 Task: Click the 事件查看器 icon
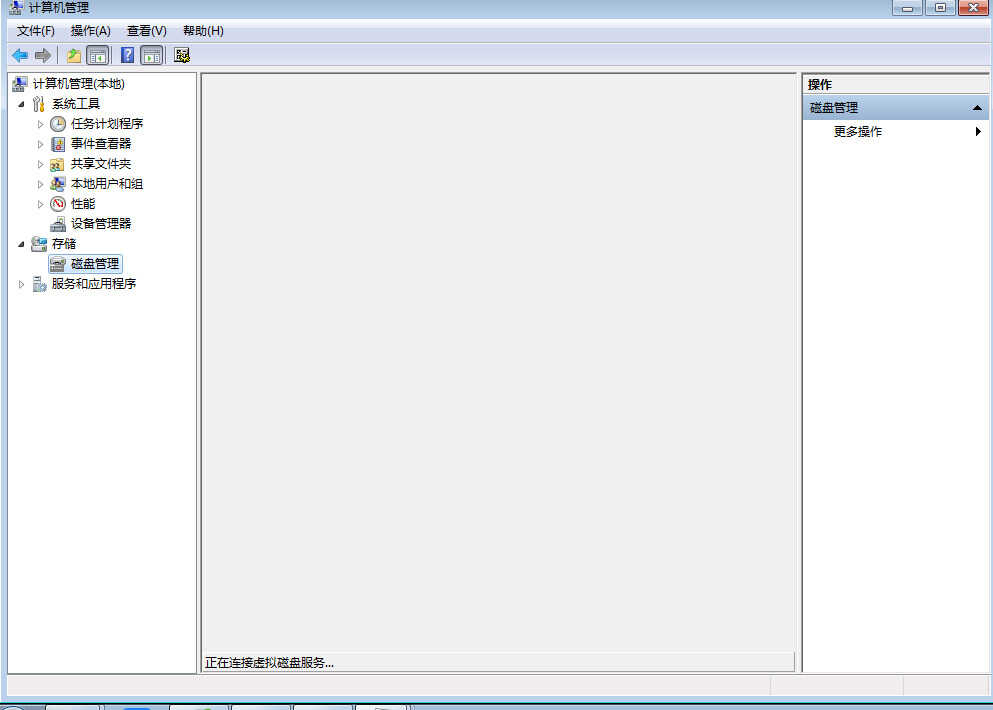58,144
